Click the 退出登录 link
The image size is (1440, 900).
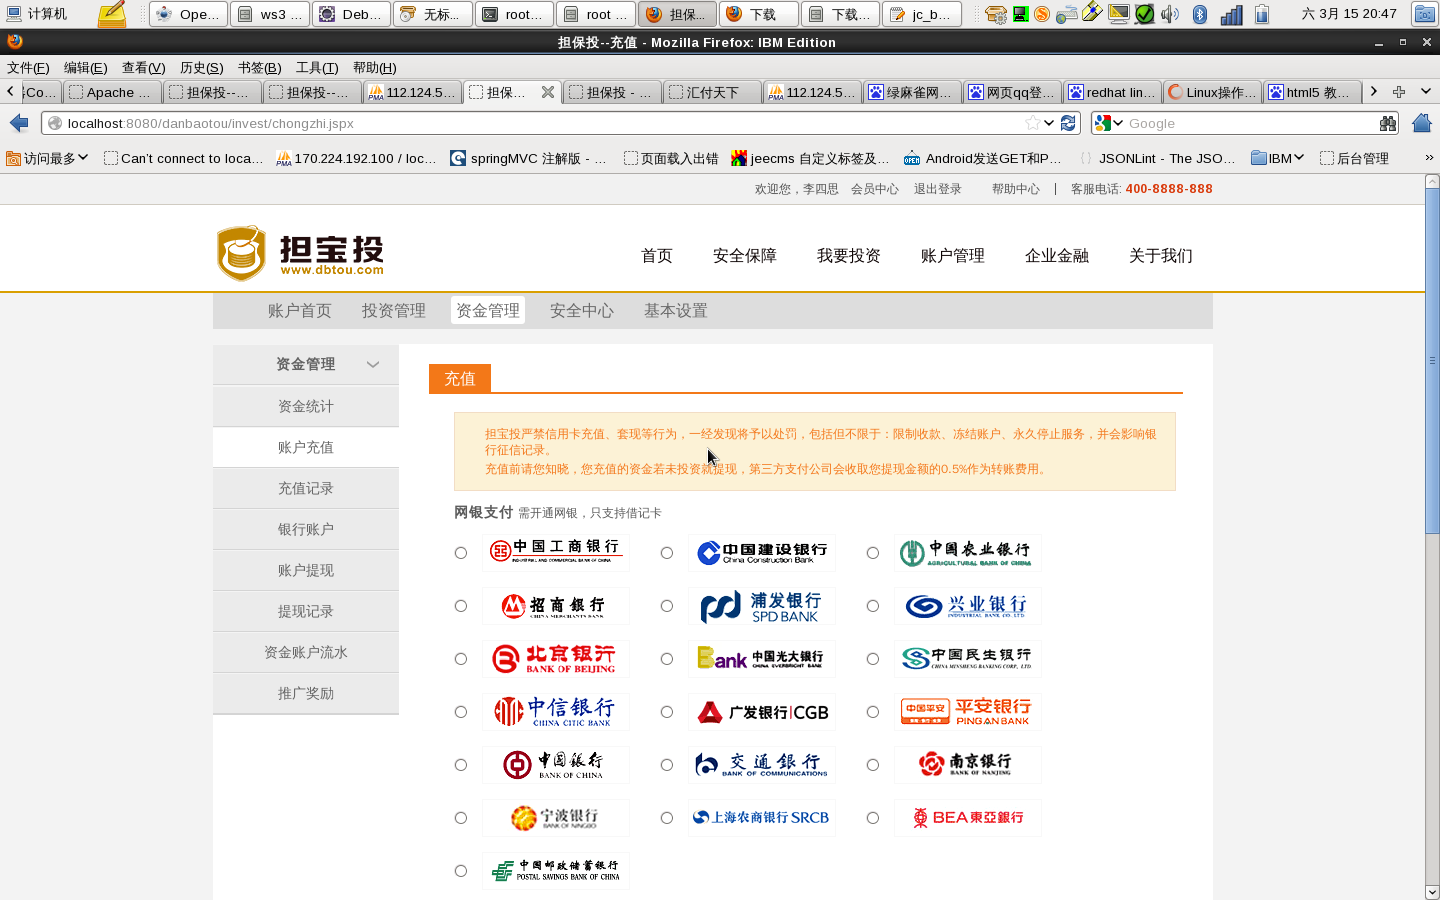point(938,189)
